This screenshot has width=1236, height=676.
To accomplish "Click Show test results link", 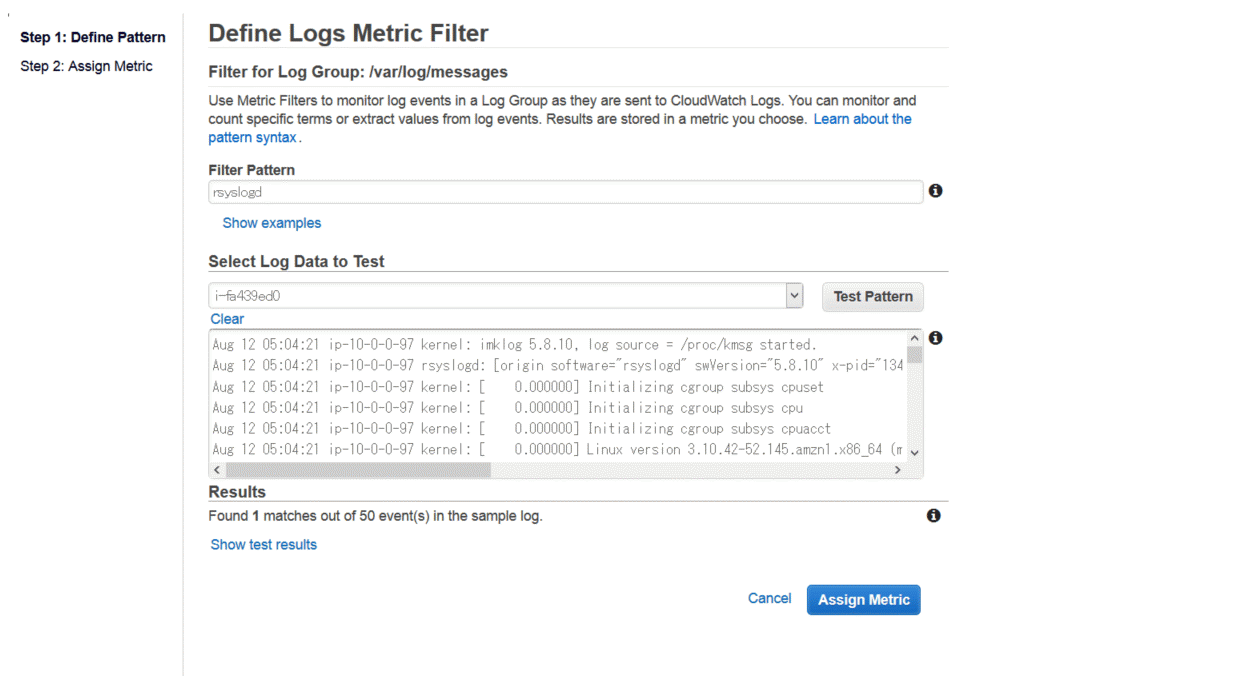I will [x=263, y=545].
